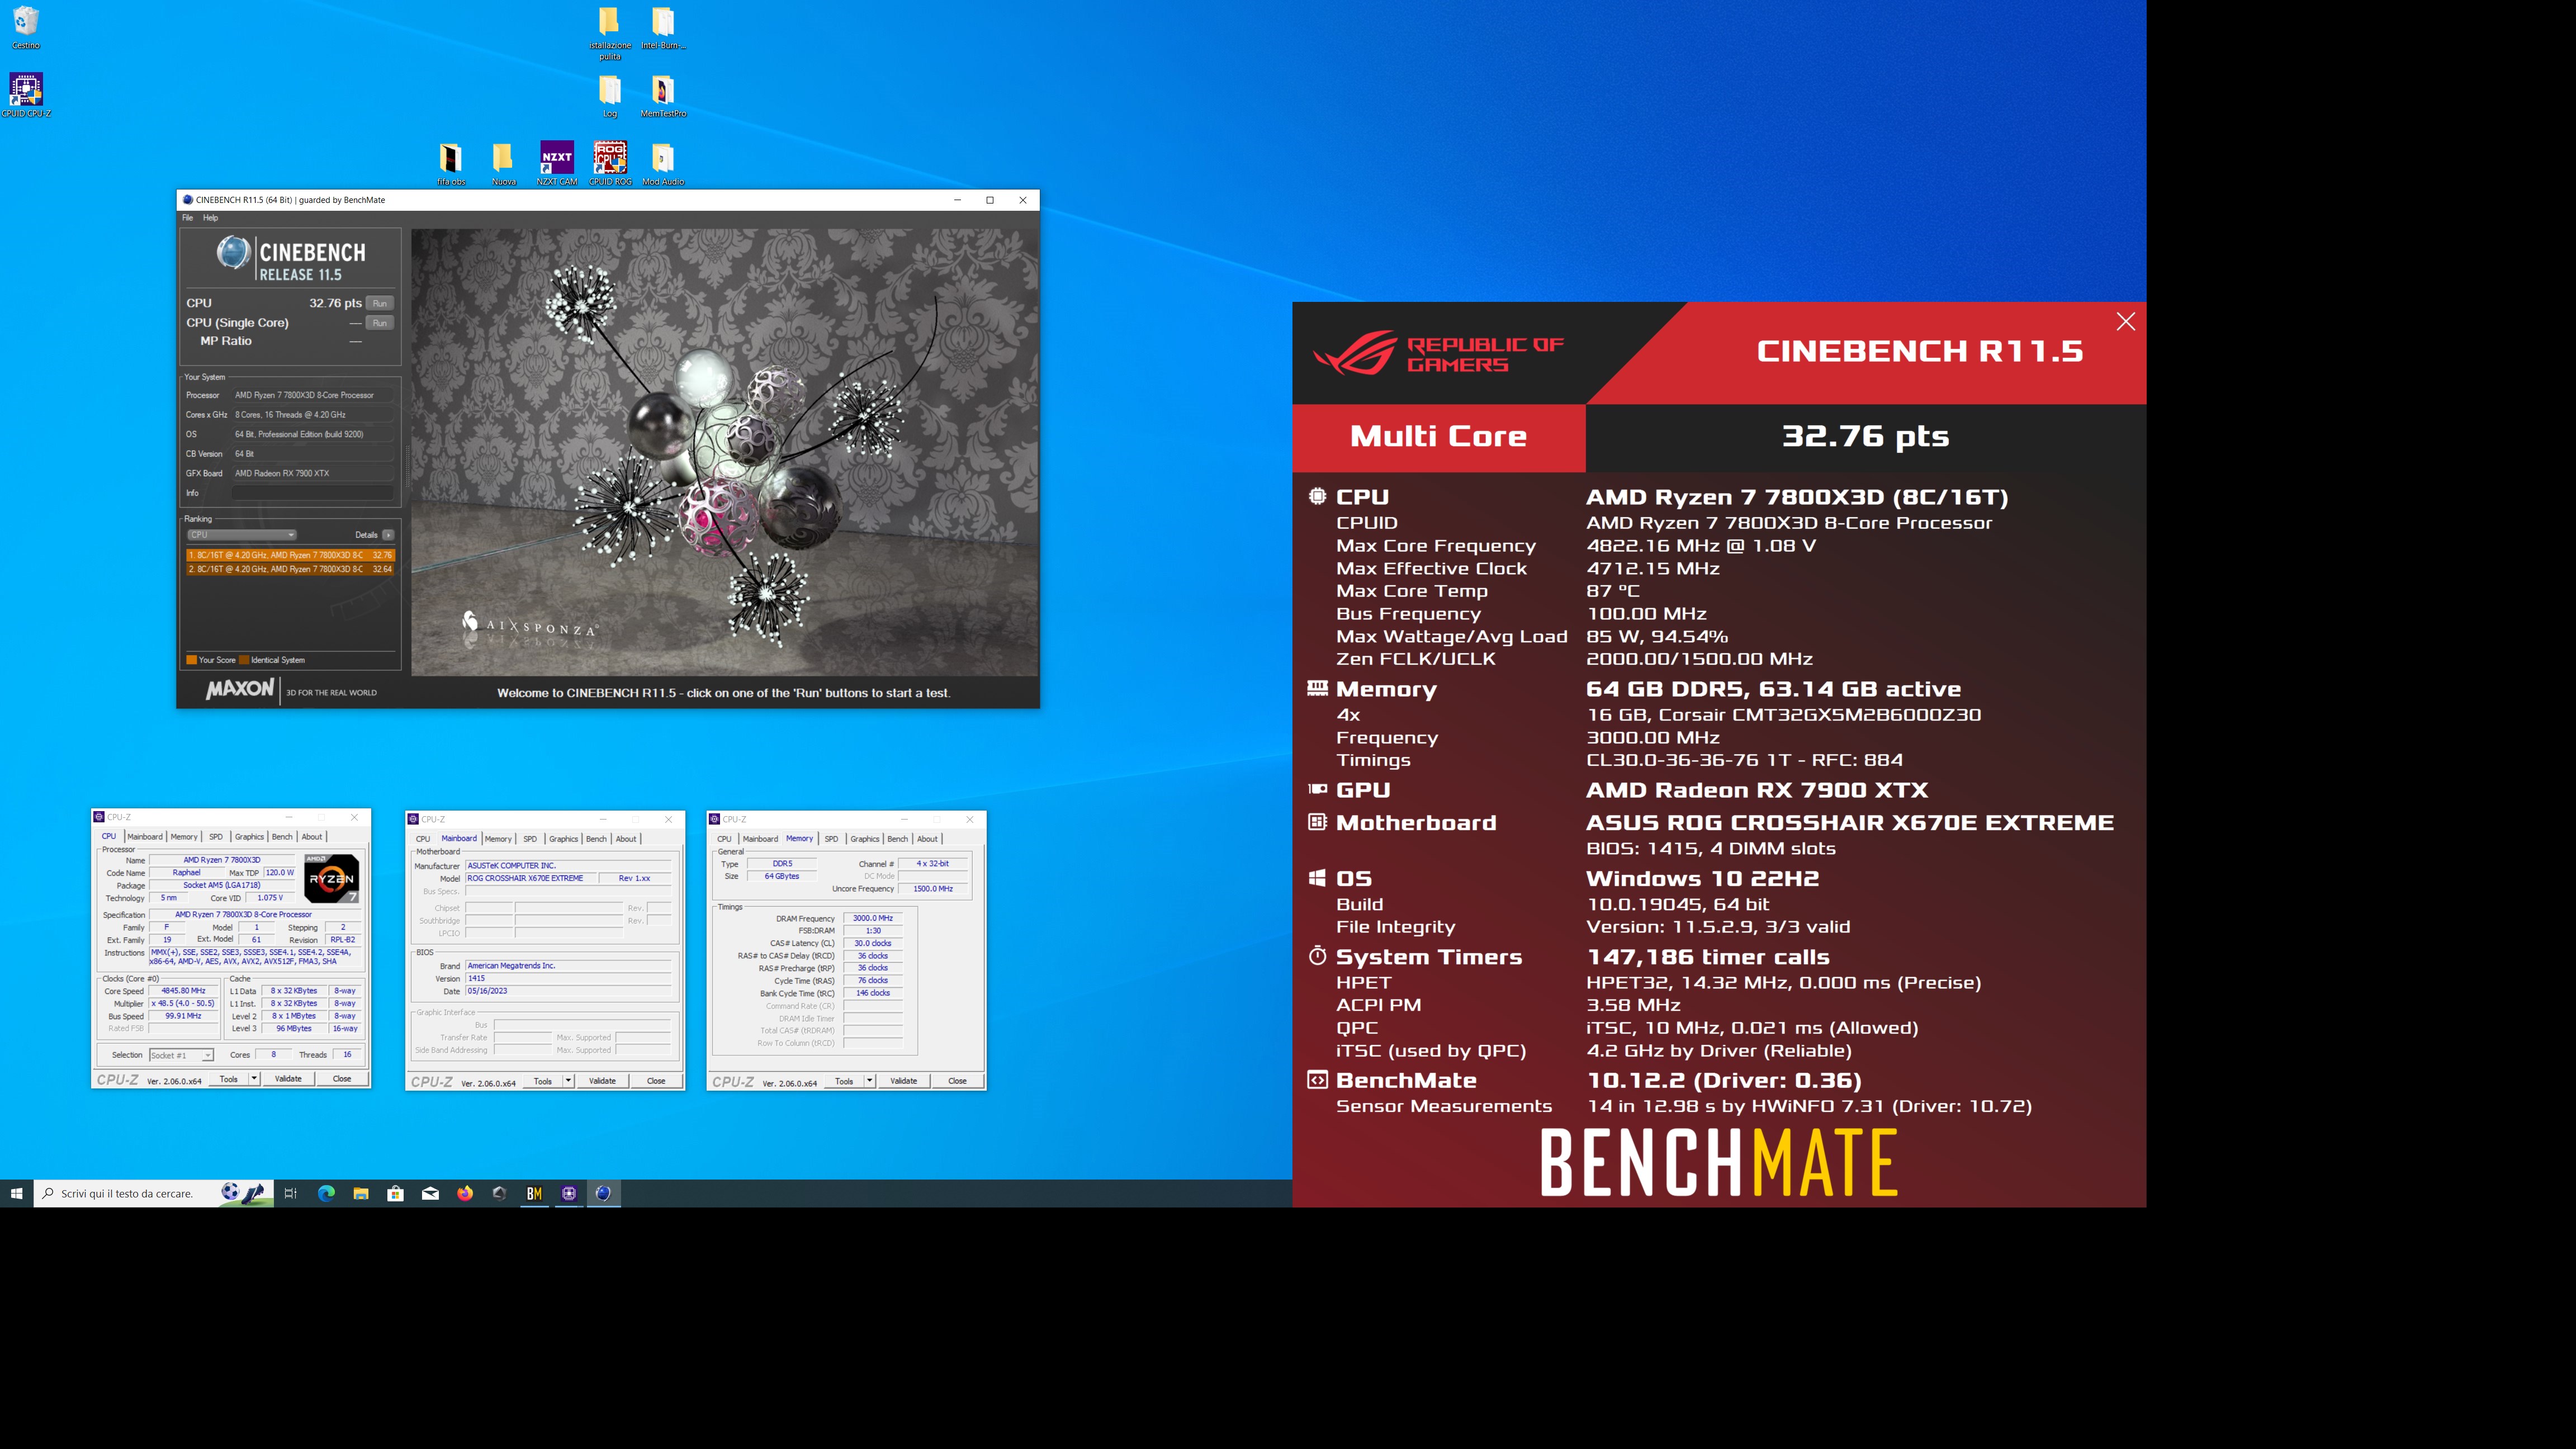Open Microsoft Store from the taskbar
The height and width of the screenshot is (1449, 2576).
(396, 1193)
